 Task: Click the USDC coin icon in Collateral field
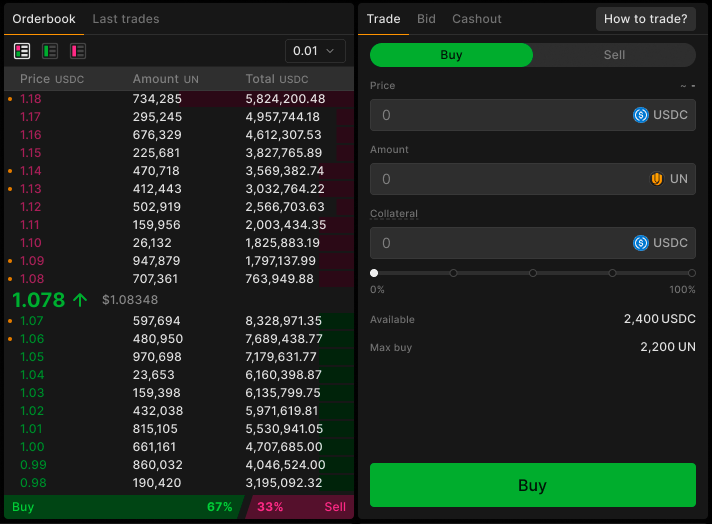pos(641,243)
